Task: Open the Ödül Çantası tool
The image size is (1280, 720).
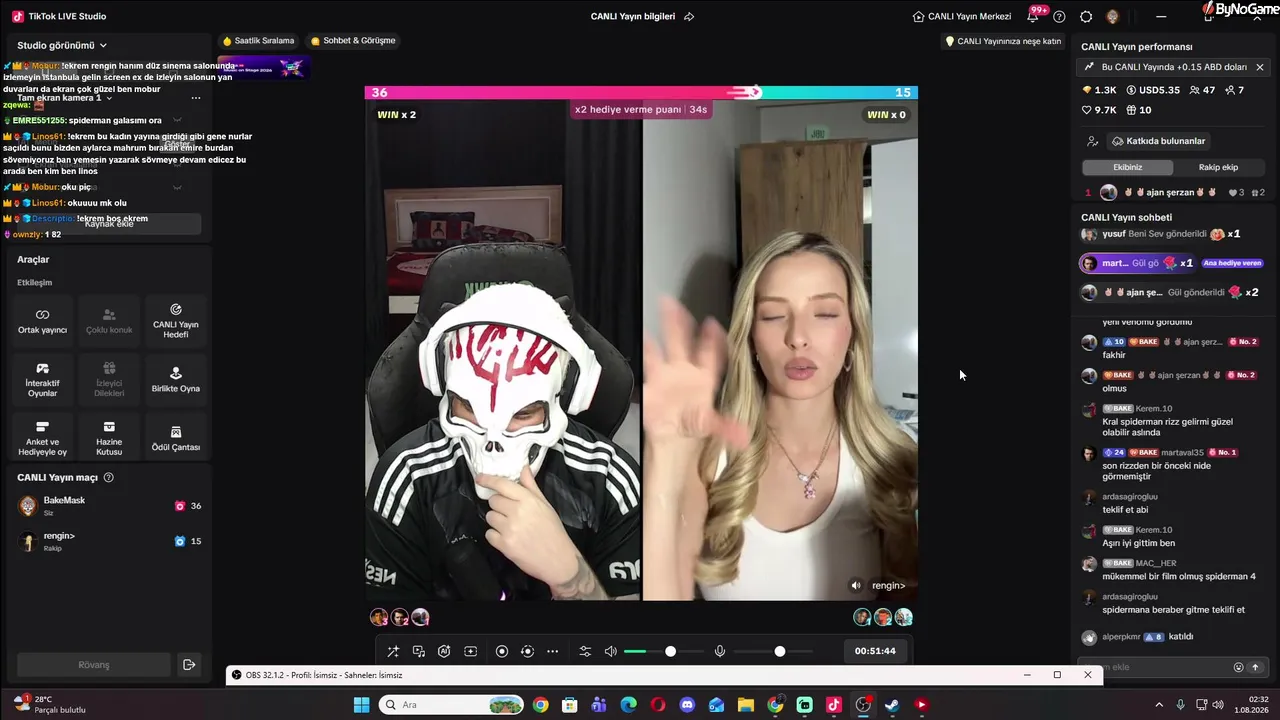Action: (176, 438)
